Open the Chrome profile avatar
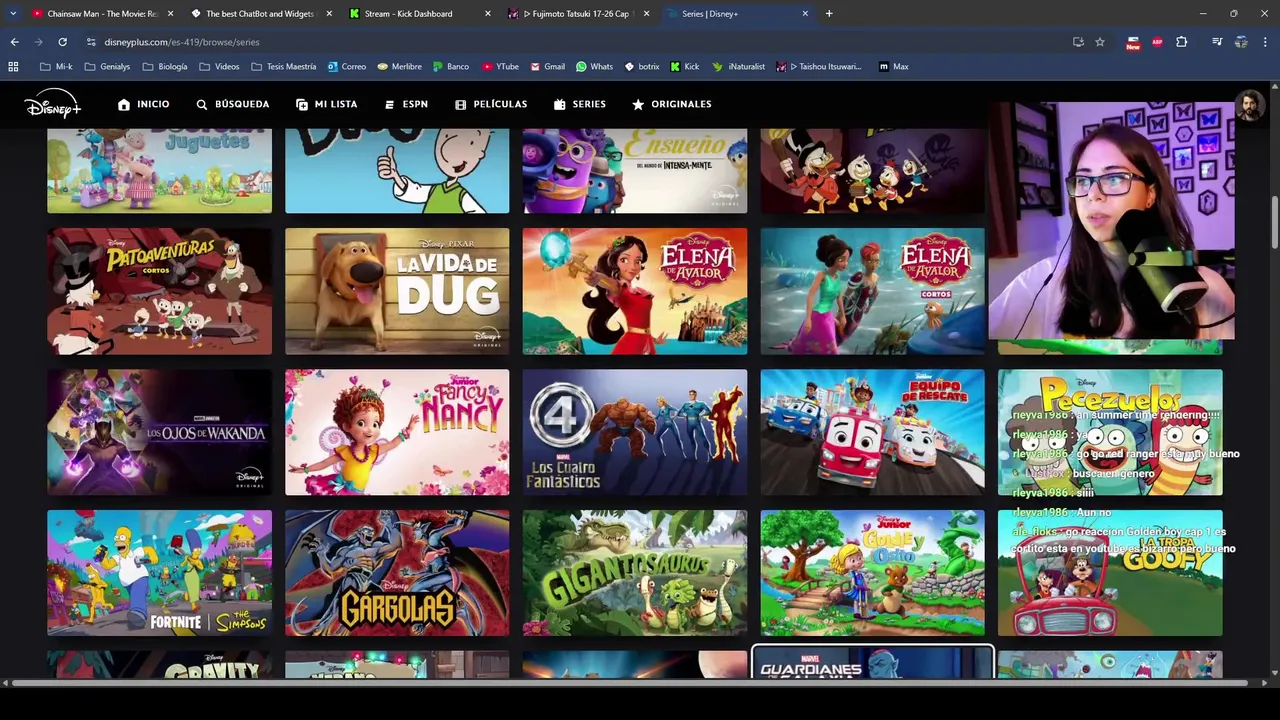 coord(1241,42)
